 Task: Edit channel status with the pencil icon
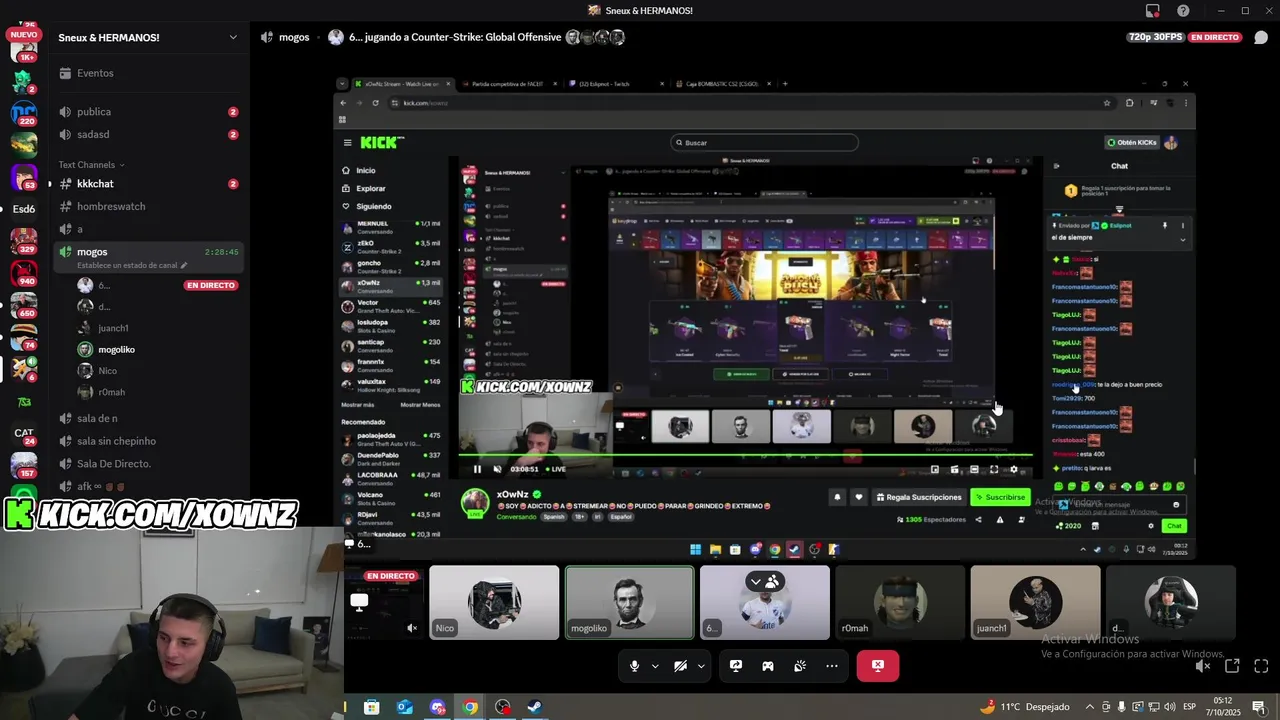coord(184,266)
